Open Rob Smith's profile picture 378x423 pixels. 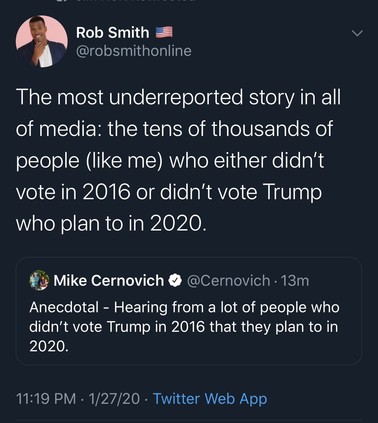(42, 41)
